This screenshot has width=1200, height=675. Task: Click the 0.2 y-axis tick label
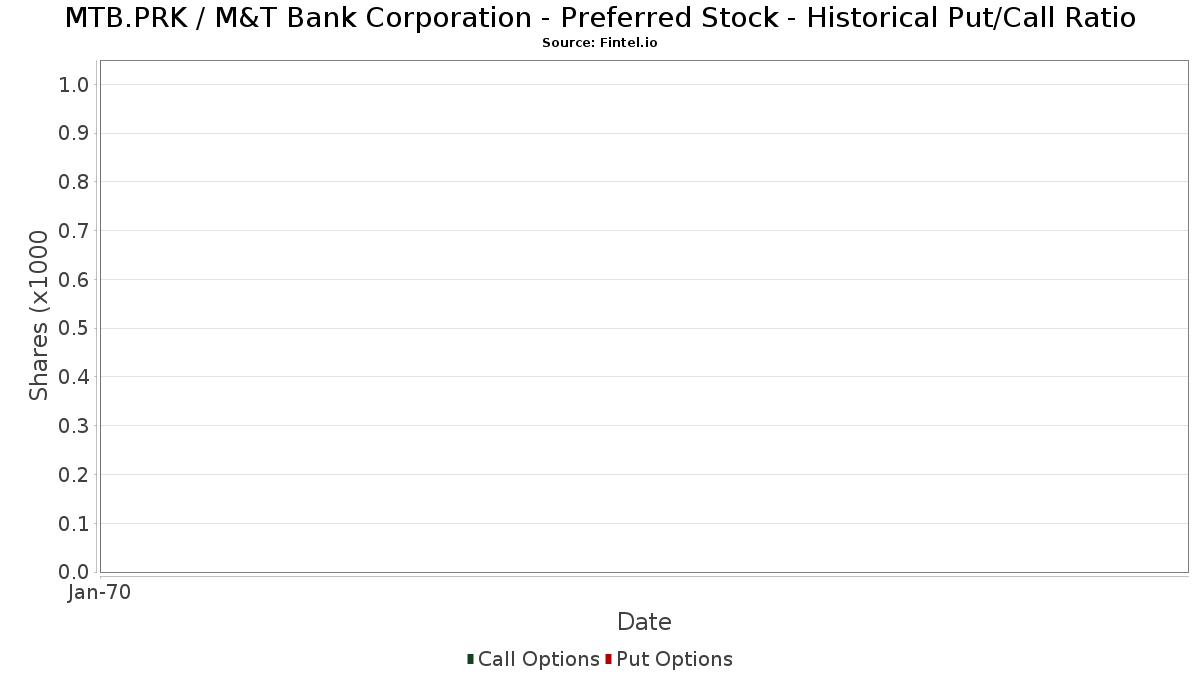coord(74,475)
